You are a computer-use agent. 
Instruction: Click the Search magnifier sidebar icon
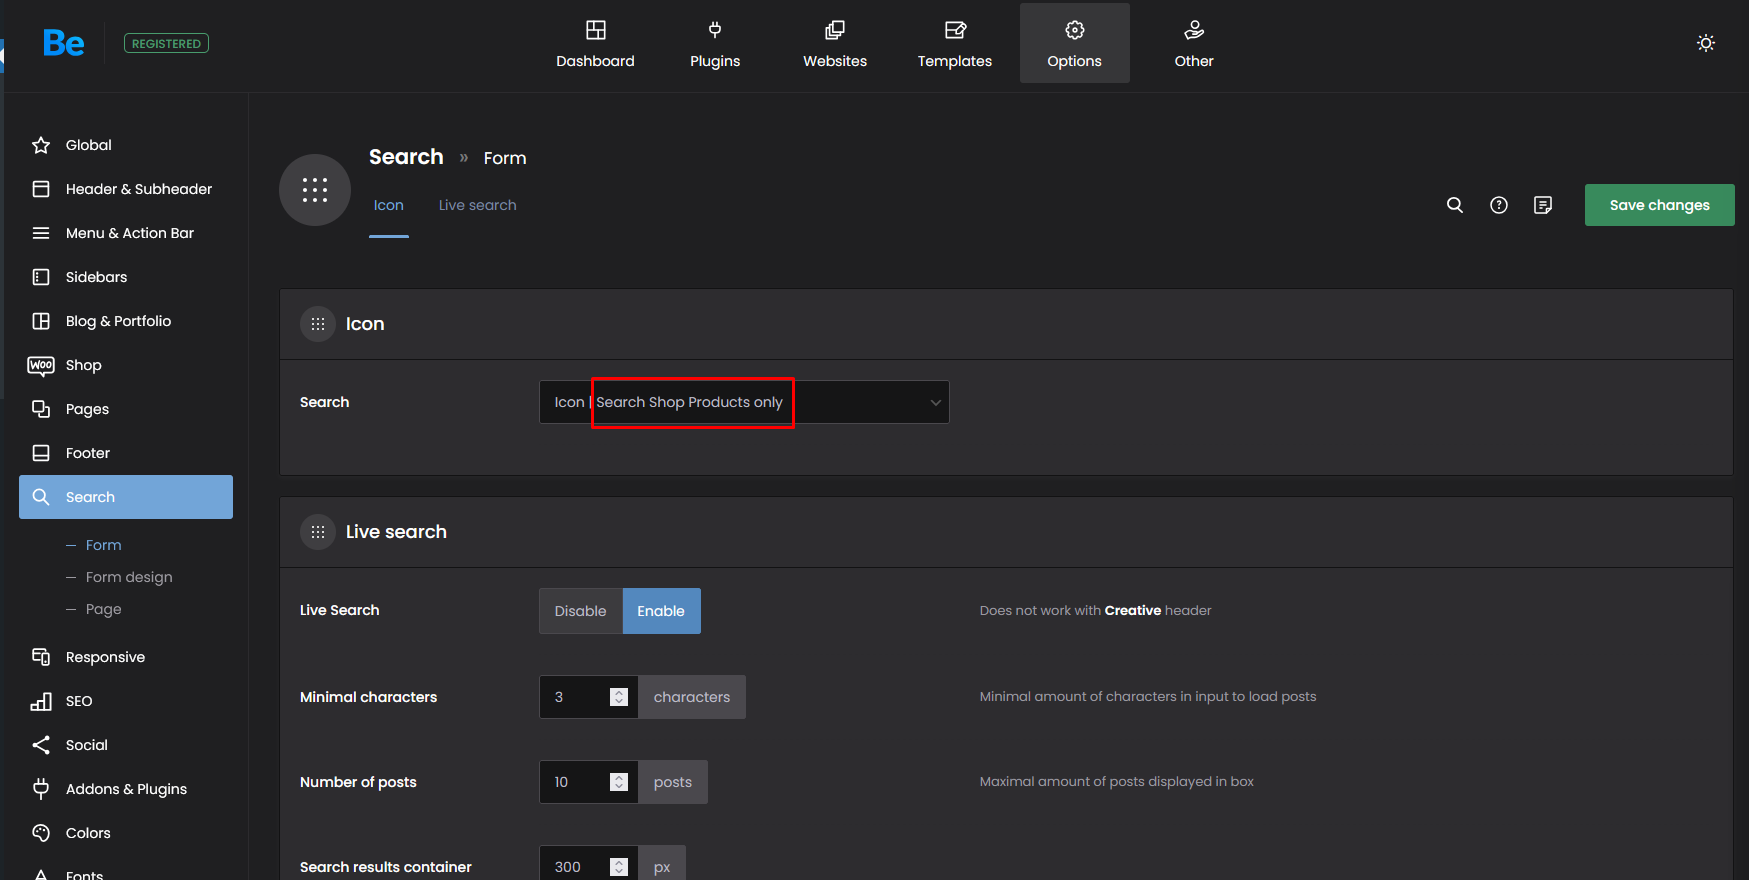[41, 497]
